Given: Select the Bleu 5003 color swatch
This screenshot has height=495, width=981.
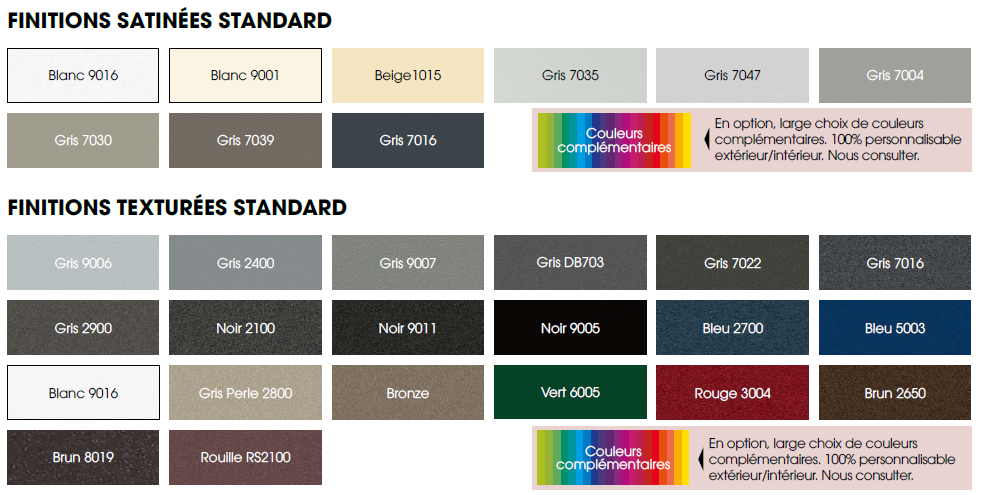Looking at the screenshot, I should [895, 328].
